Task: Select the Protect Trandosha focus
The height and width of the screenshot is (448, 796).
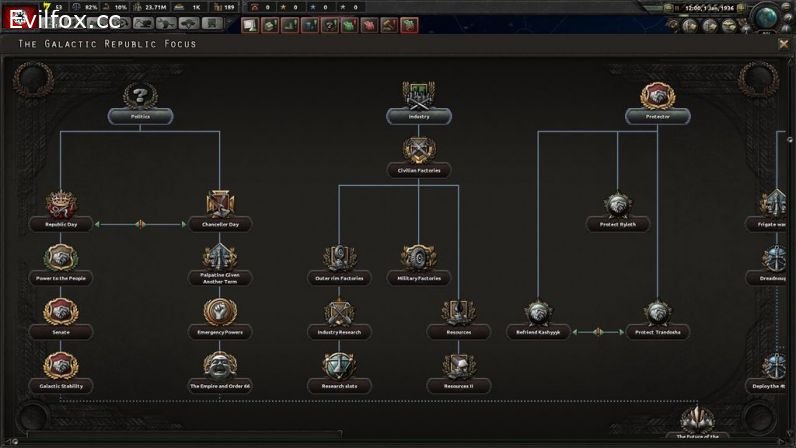Action: (x=657, y=314)
